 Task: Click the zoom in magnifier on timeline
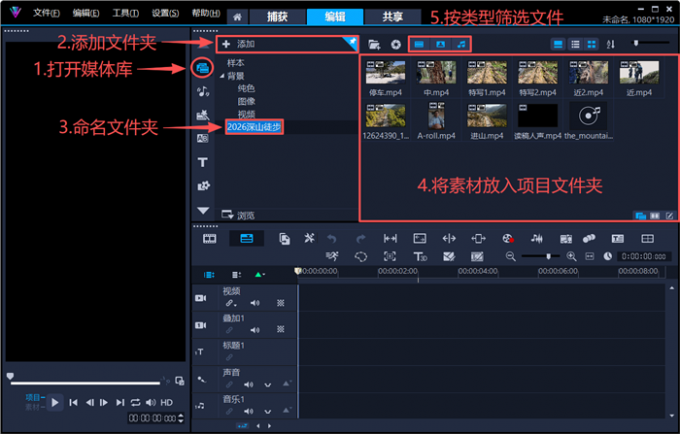point(571,256)
